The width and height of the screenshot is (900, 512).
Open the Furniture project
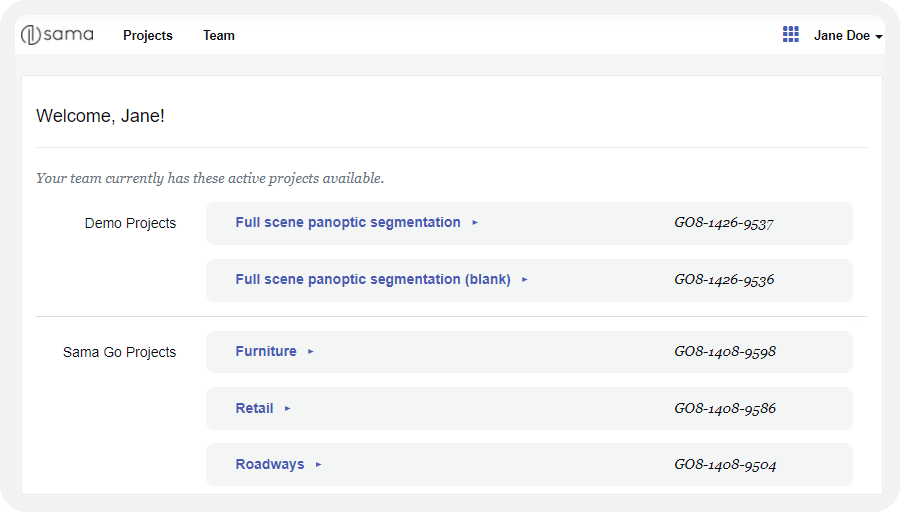tap(266, 351)
